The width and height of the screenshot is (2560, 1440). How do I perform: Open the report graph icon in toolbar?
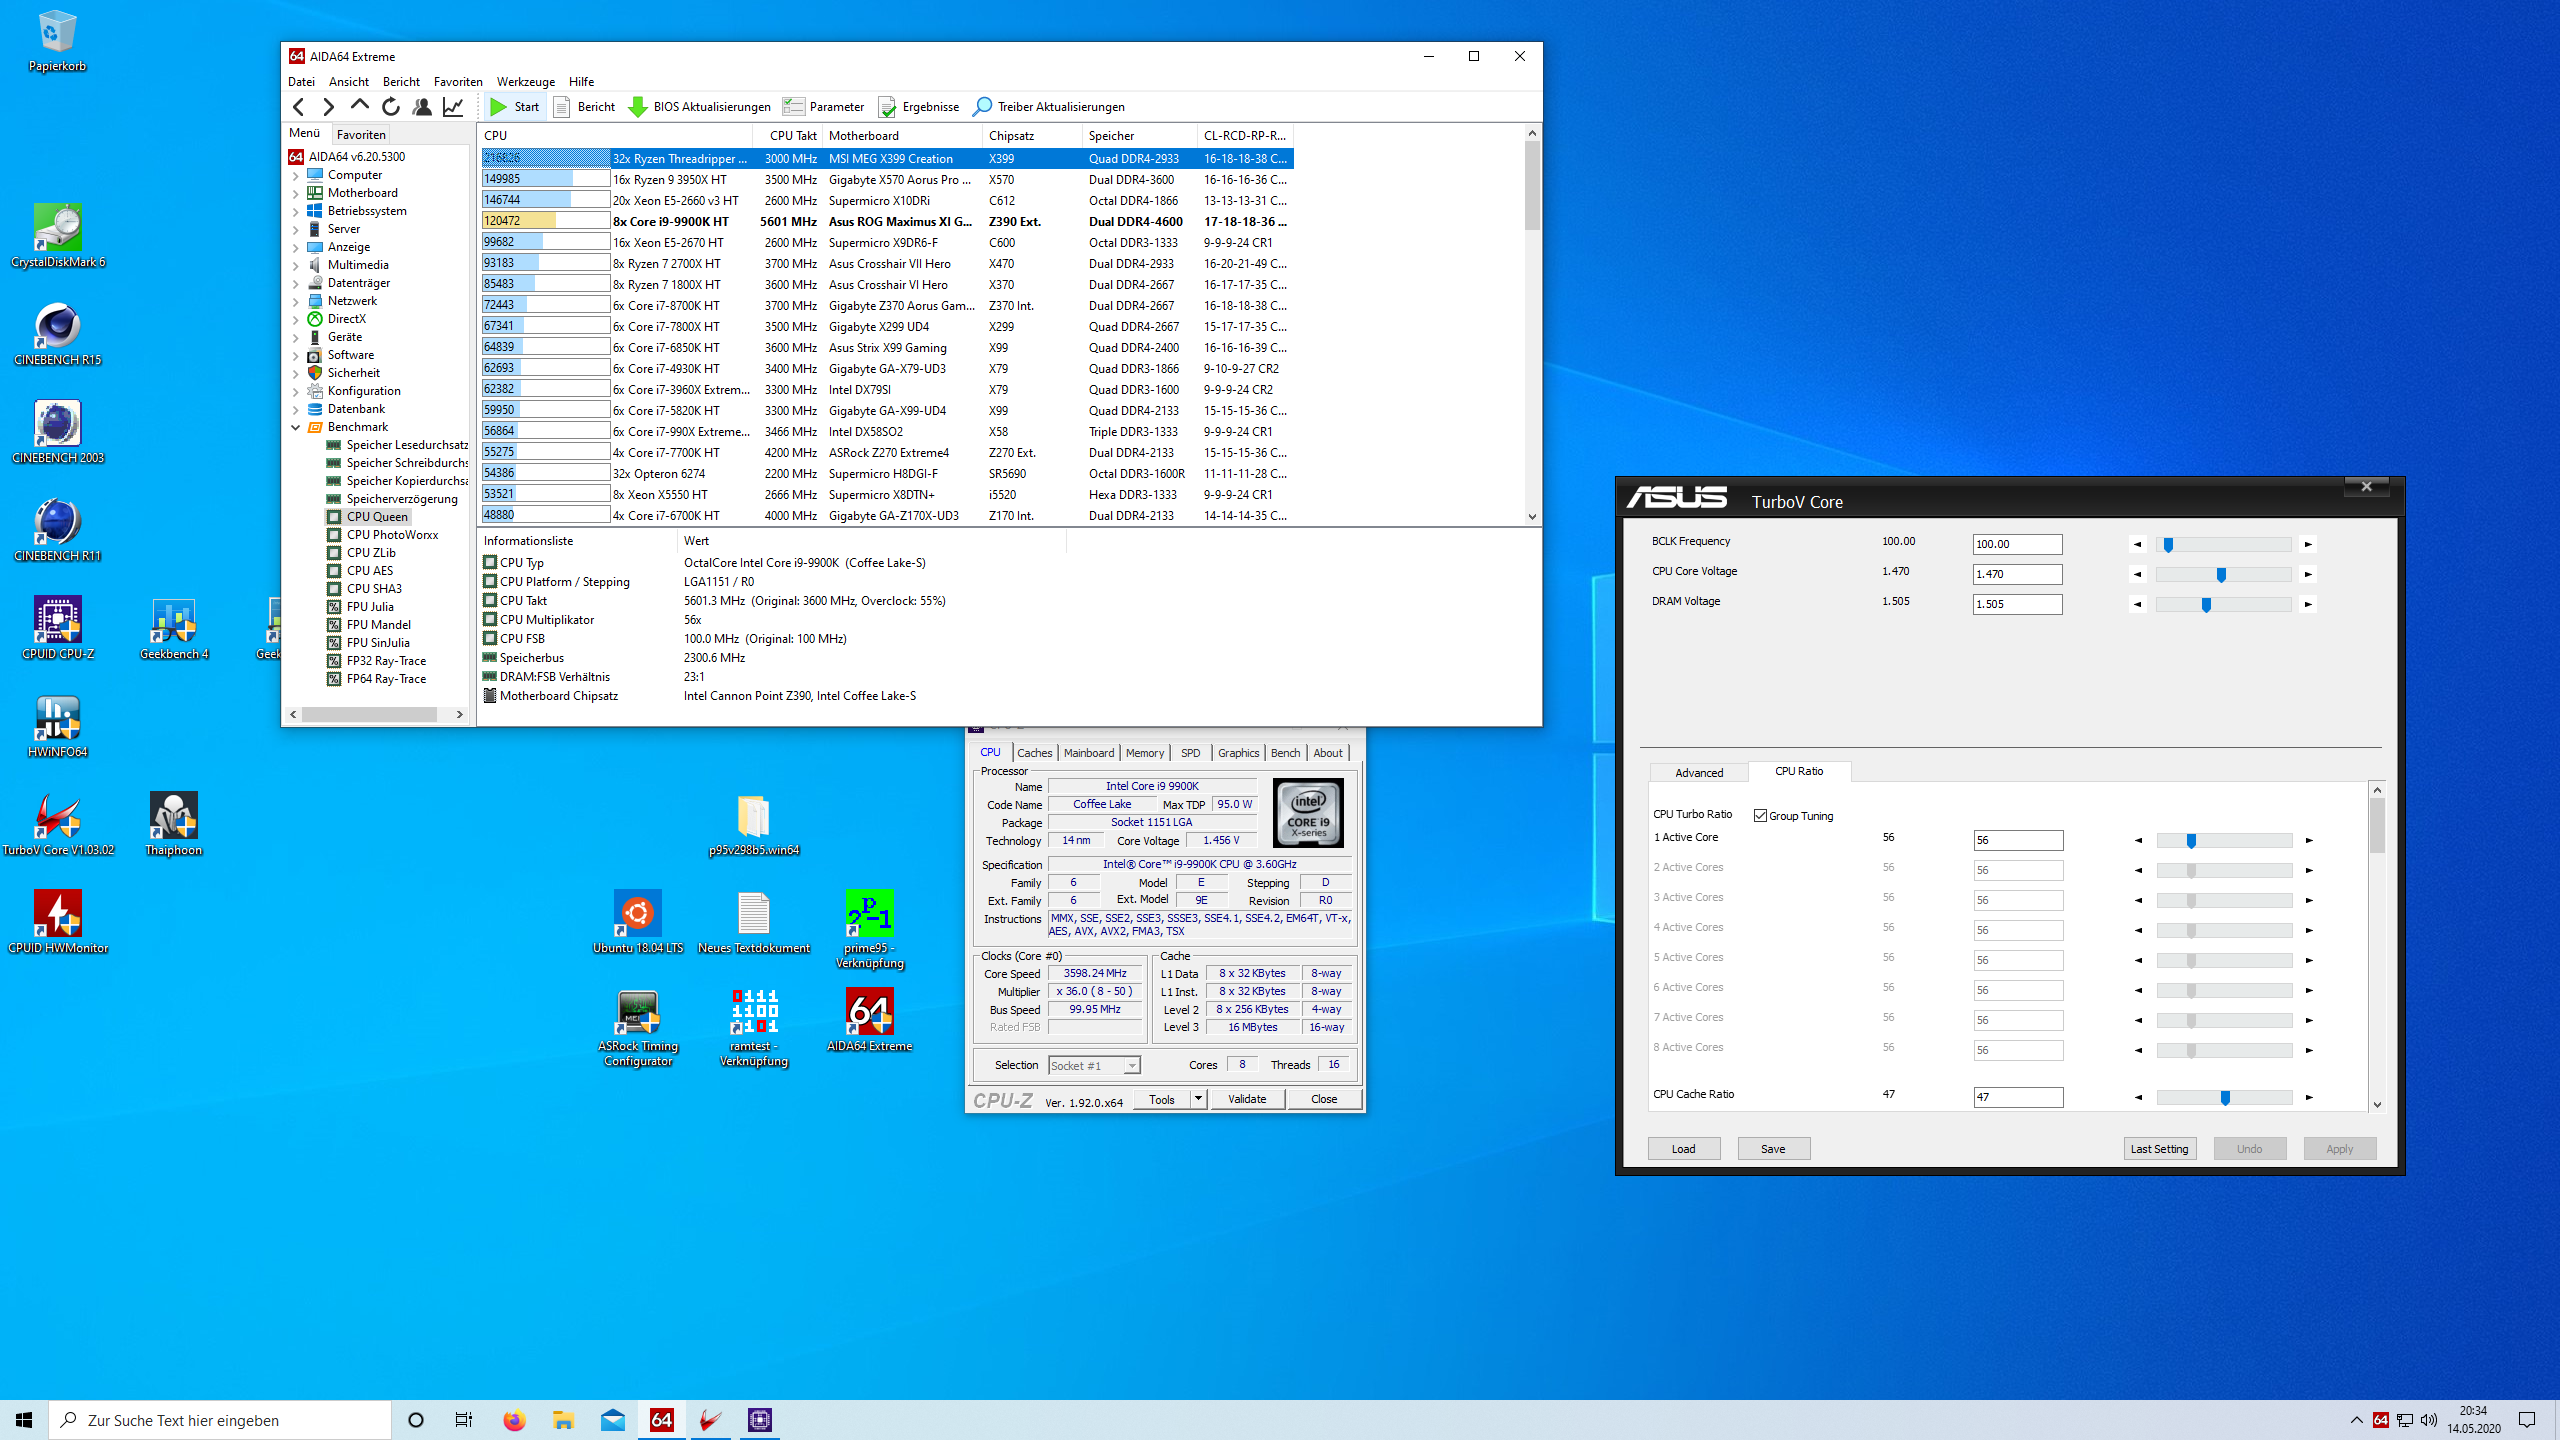pyautogui.click(x=453, y=107)
